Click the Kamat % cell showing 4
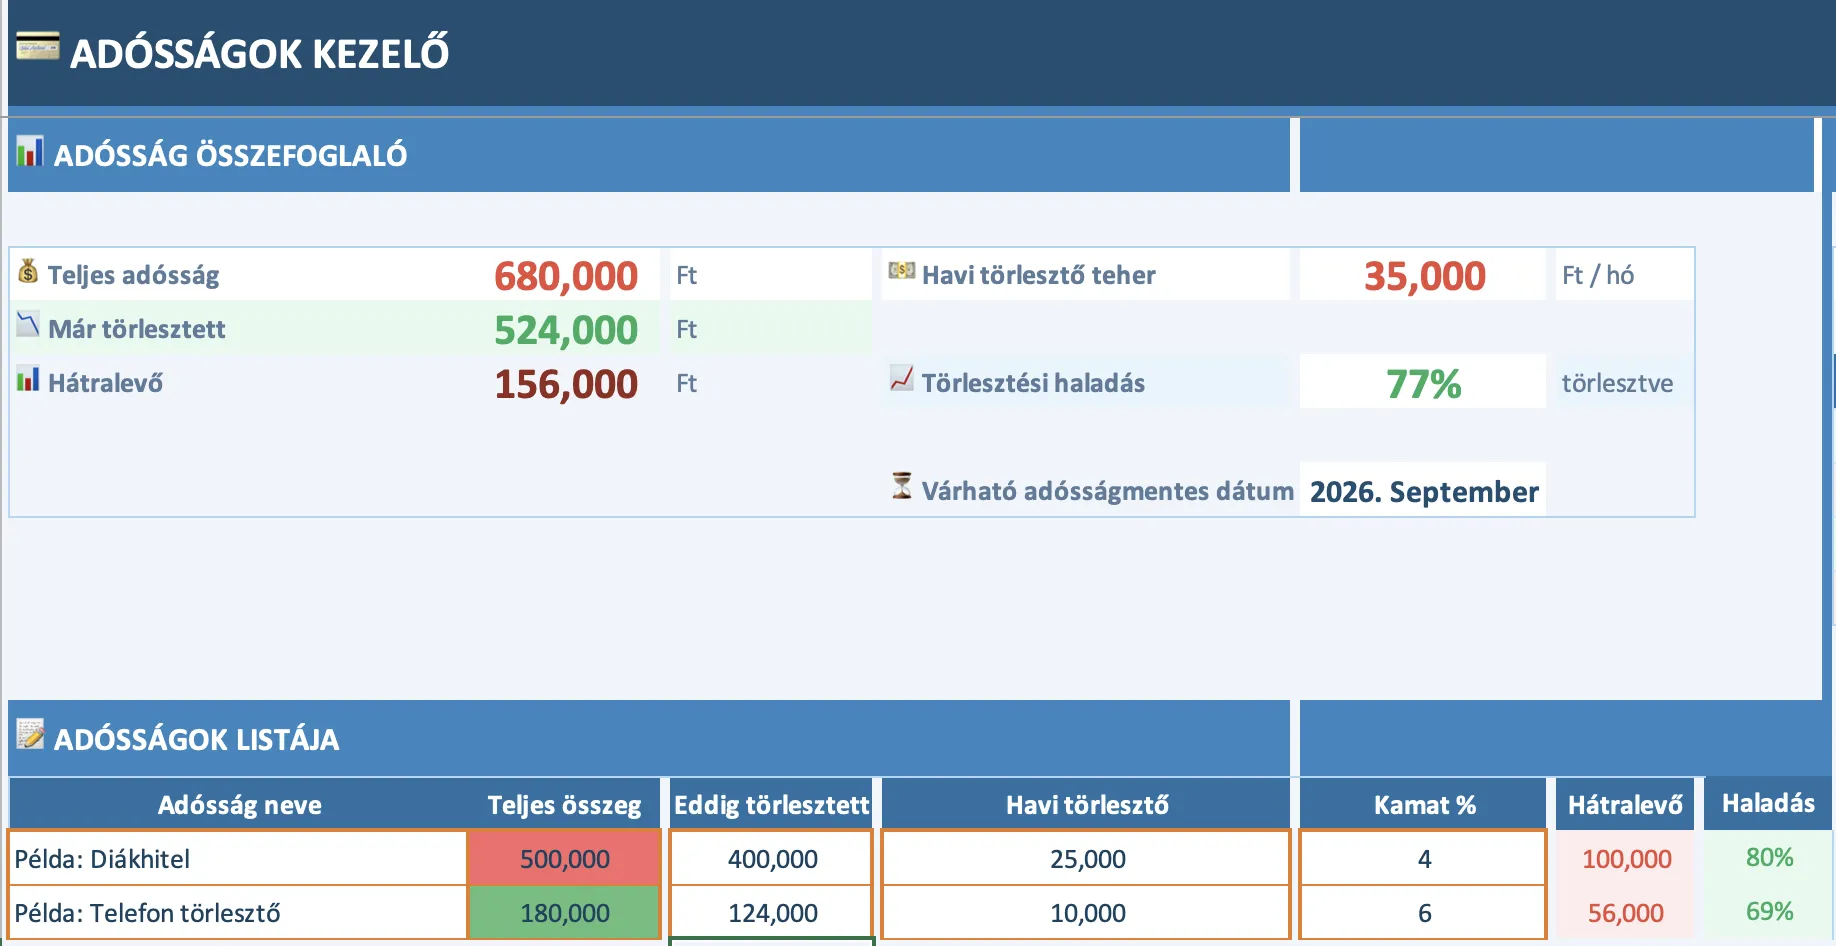 pyautogui.click(x=1423, y=859)
